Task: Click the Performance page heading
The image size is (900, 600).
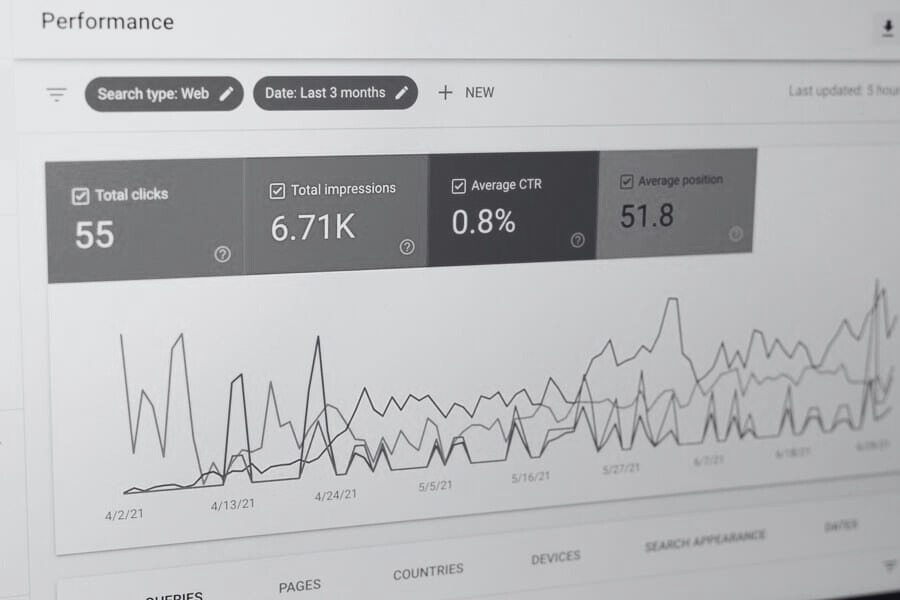Action: tap(106, 21)
